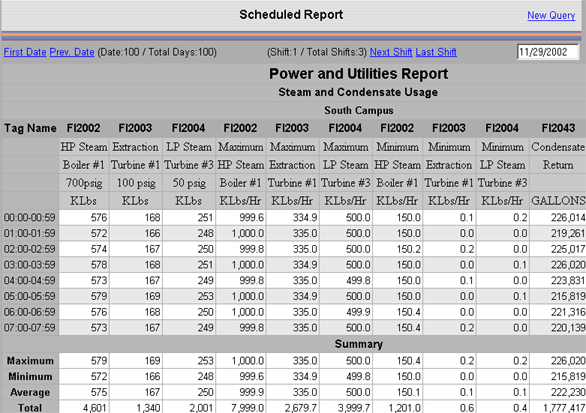Click the Total value 2,001
Screen dimensions: 586x413
pos(201,408)
